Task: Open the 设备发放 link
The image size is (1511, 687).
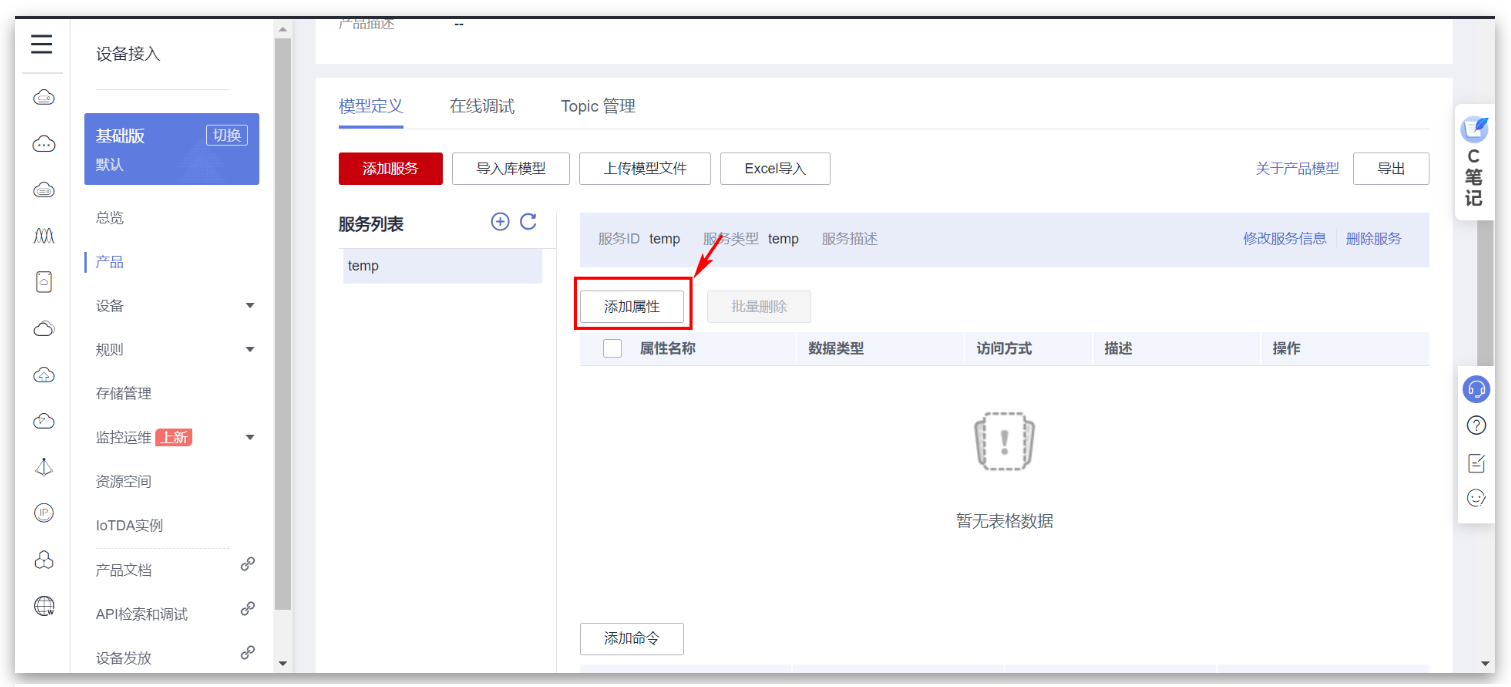Action: (x=124, y=658)
